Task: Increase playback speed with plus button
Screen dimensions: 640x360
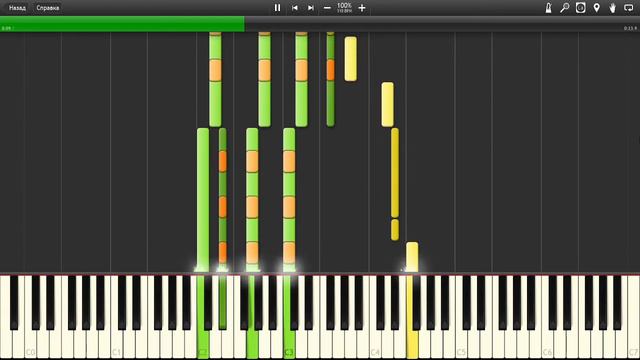Action: tap(362, 8)
